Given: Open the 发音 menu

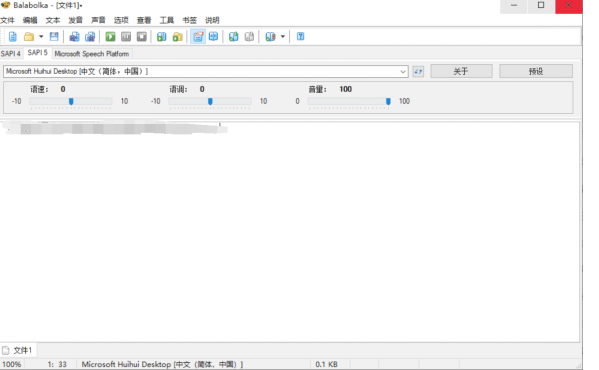Looking at the screenshot, I should pyautogui.click(x=75, y=20).
